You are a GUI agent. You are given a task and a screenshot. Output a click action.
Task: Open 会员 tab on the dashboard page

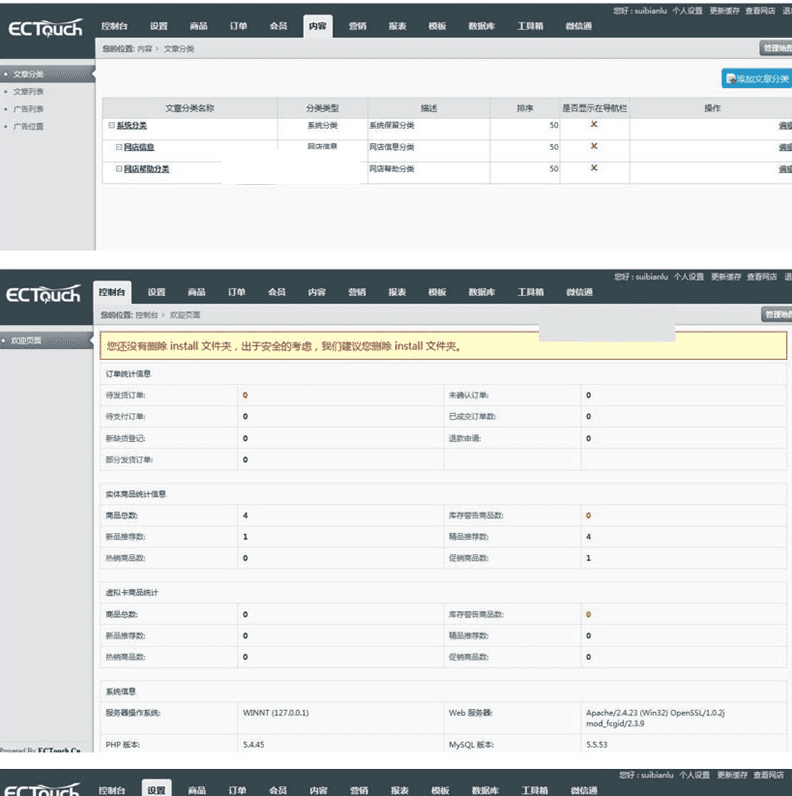tap(277, 292)
